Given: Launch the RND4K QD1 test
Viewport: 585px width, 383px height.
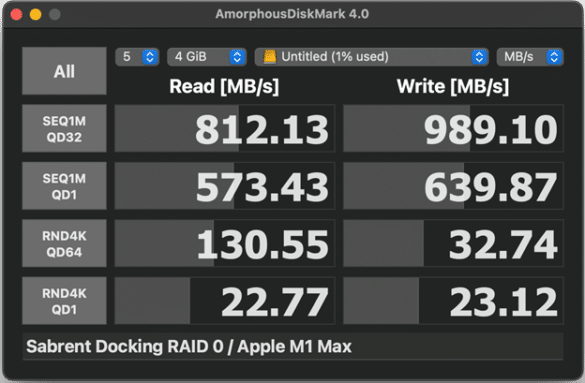Looking at the screenshot, I should [x=64, y=301].
